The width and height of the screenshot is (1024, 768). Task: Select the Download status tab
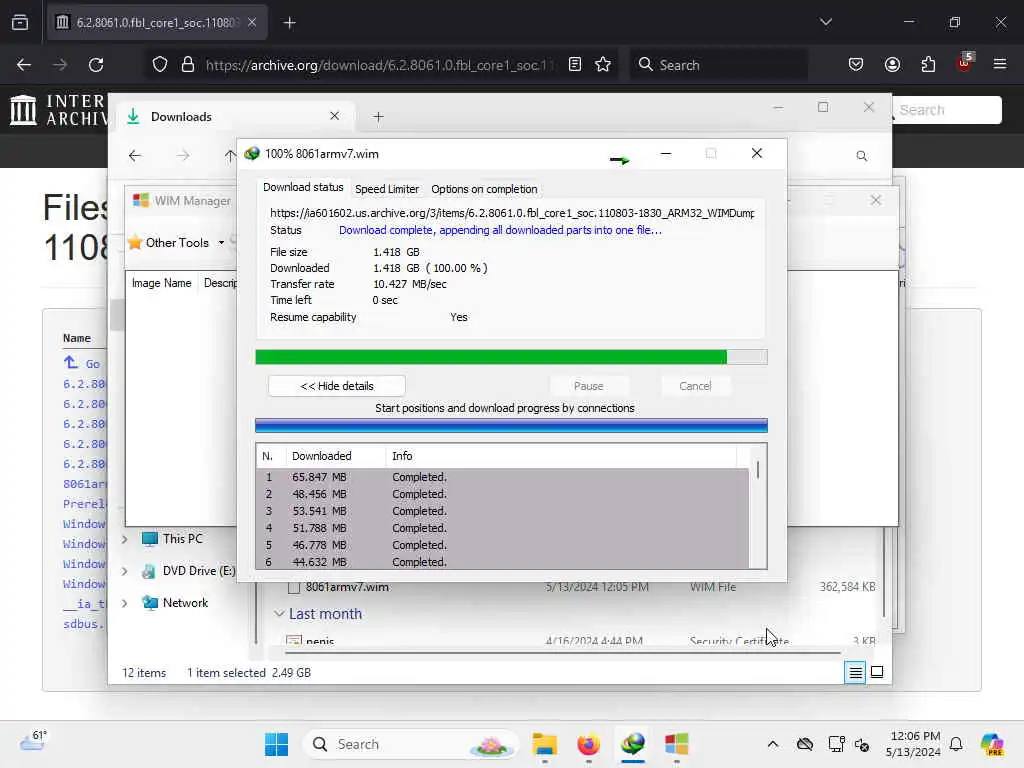[303, 187]
